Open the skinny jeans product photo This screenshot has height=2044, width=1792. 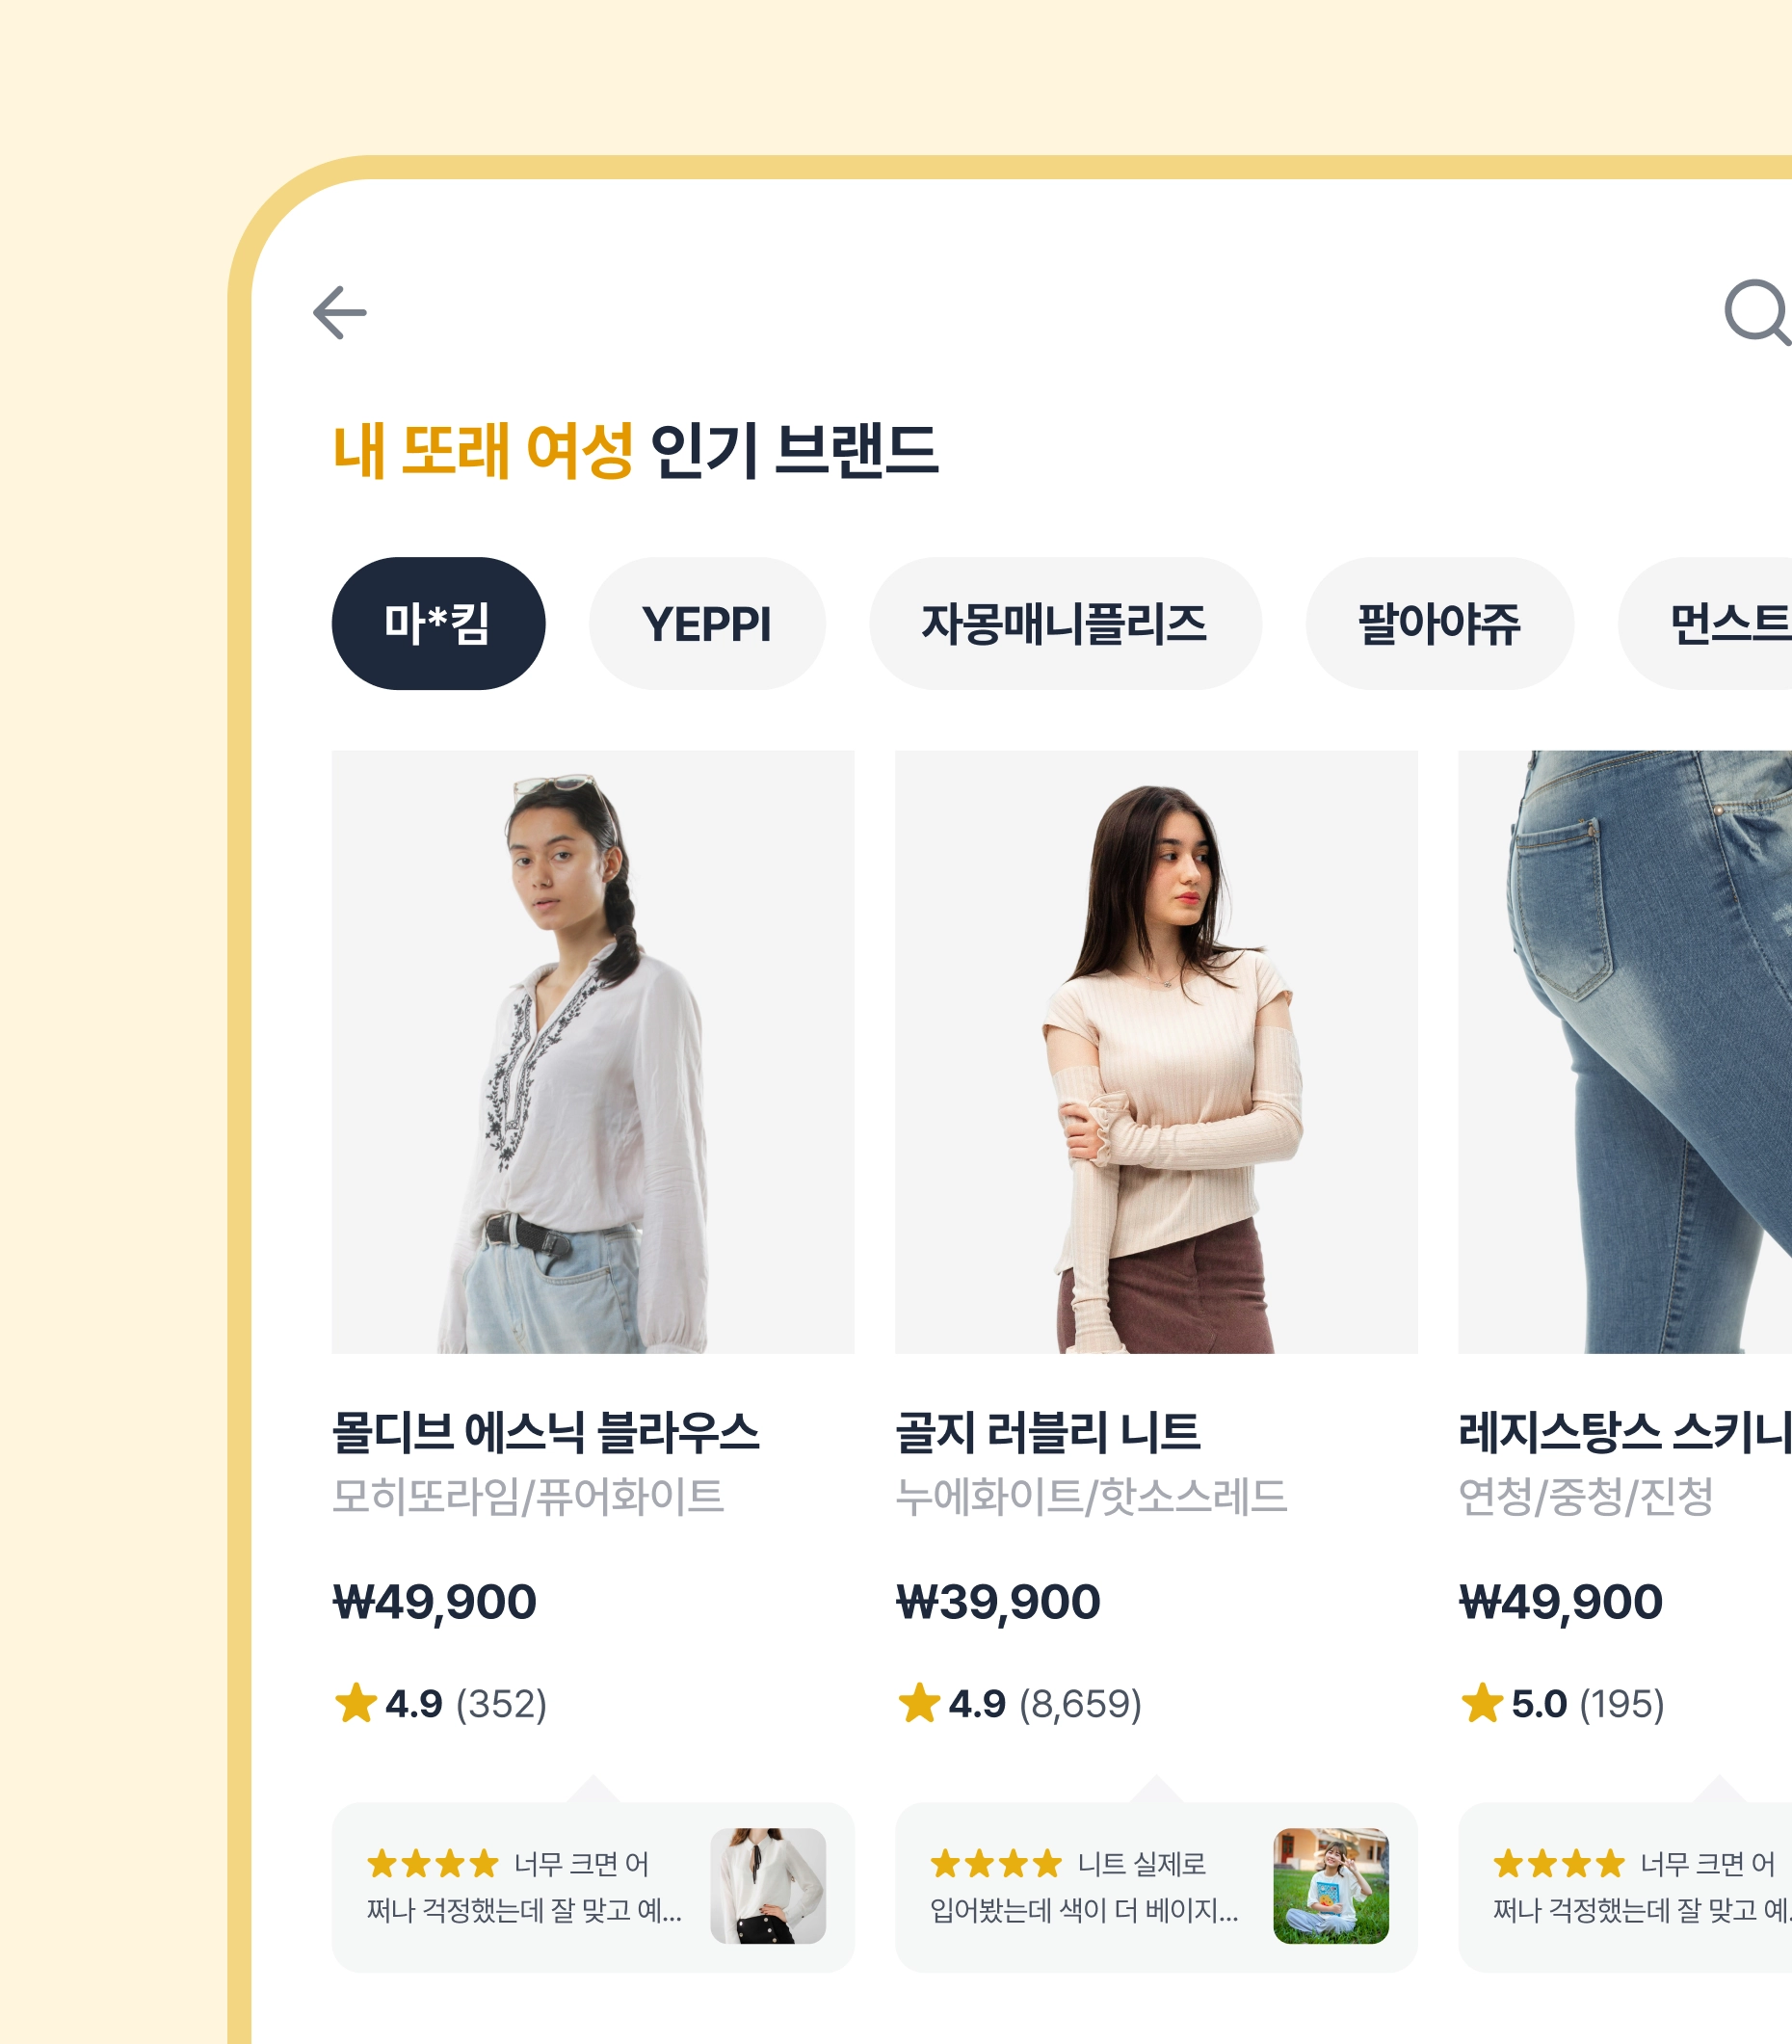(1625, 1052)
